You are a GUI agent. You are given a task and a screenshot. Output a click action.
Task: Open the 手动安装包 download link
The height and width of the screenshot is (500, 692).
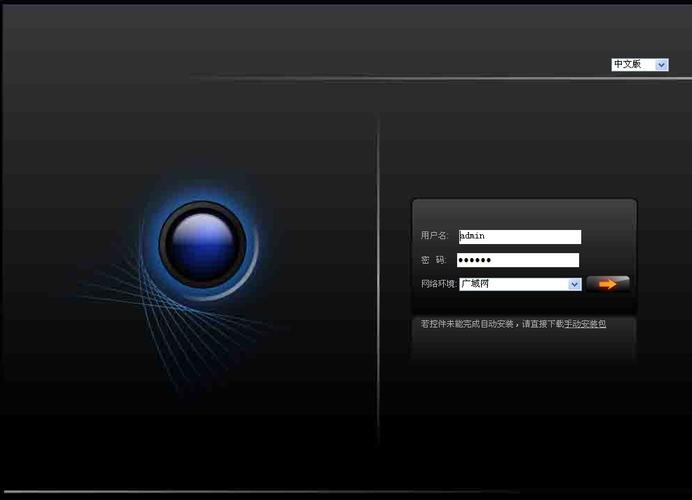(x=585, y=324)
